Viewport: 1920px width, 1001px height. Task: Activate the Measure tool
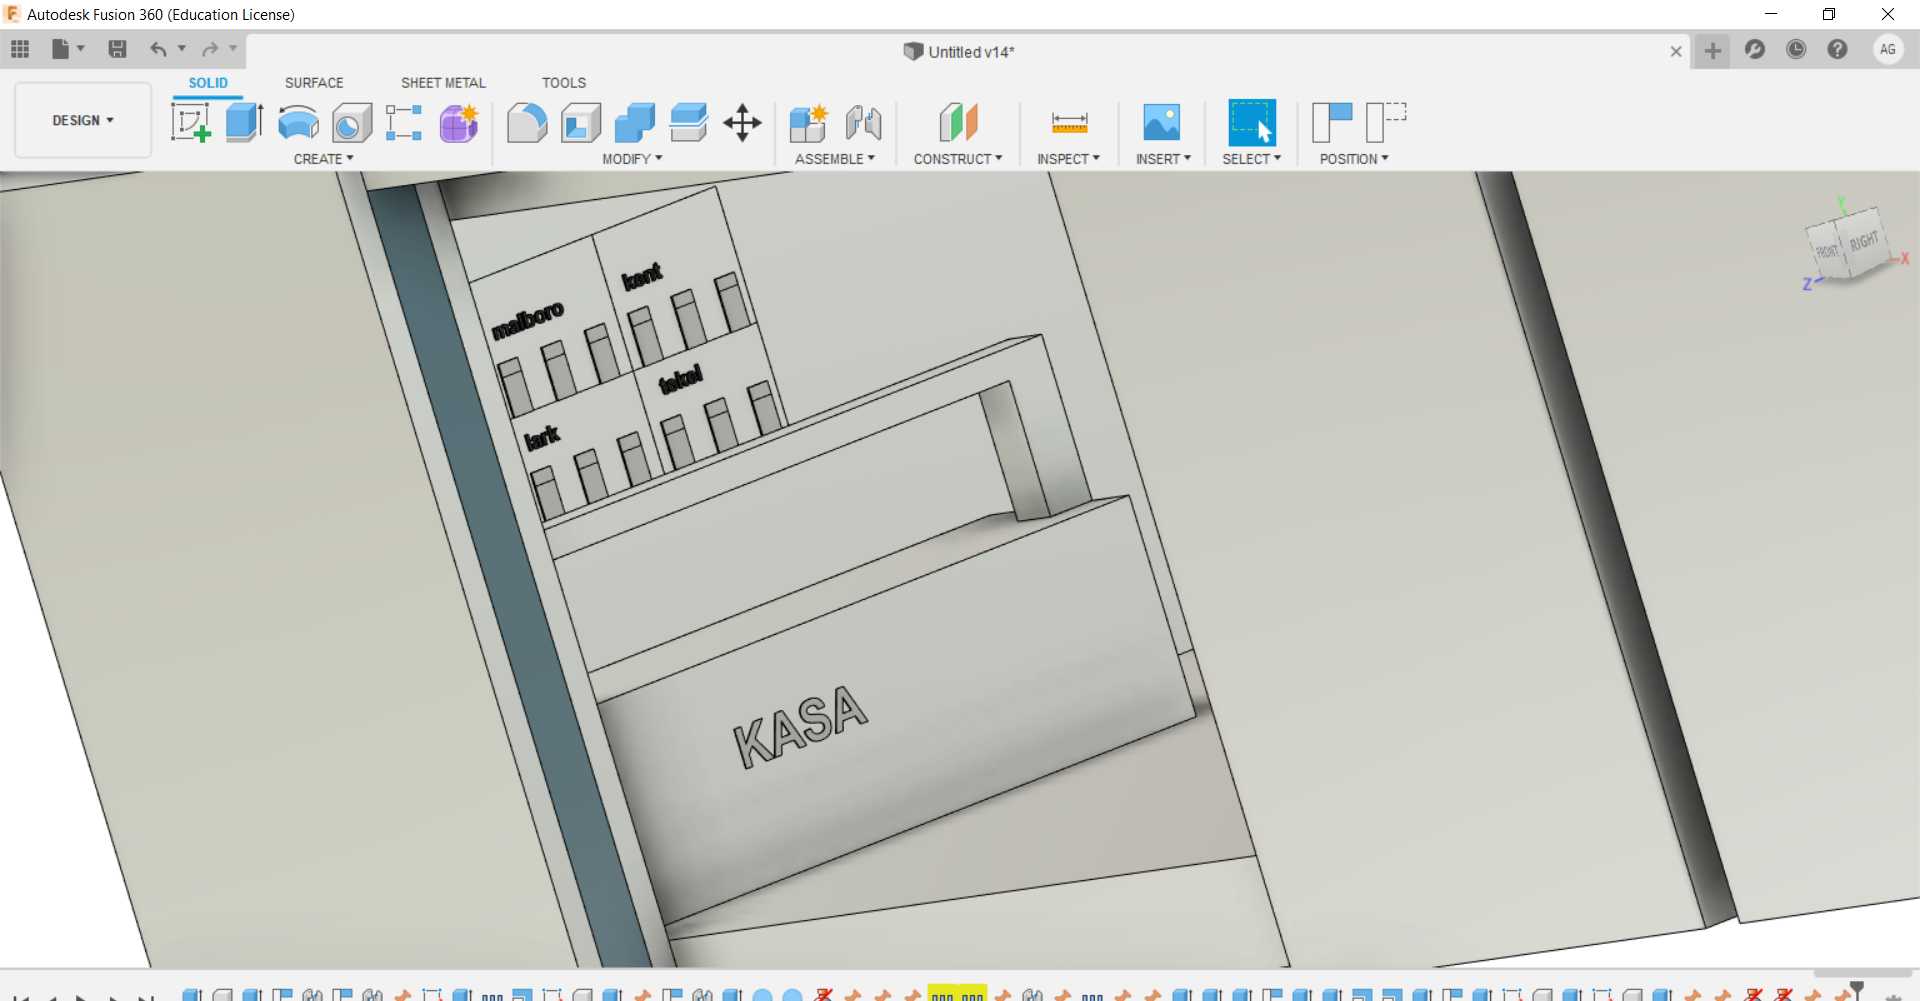pos(1069,123)
